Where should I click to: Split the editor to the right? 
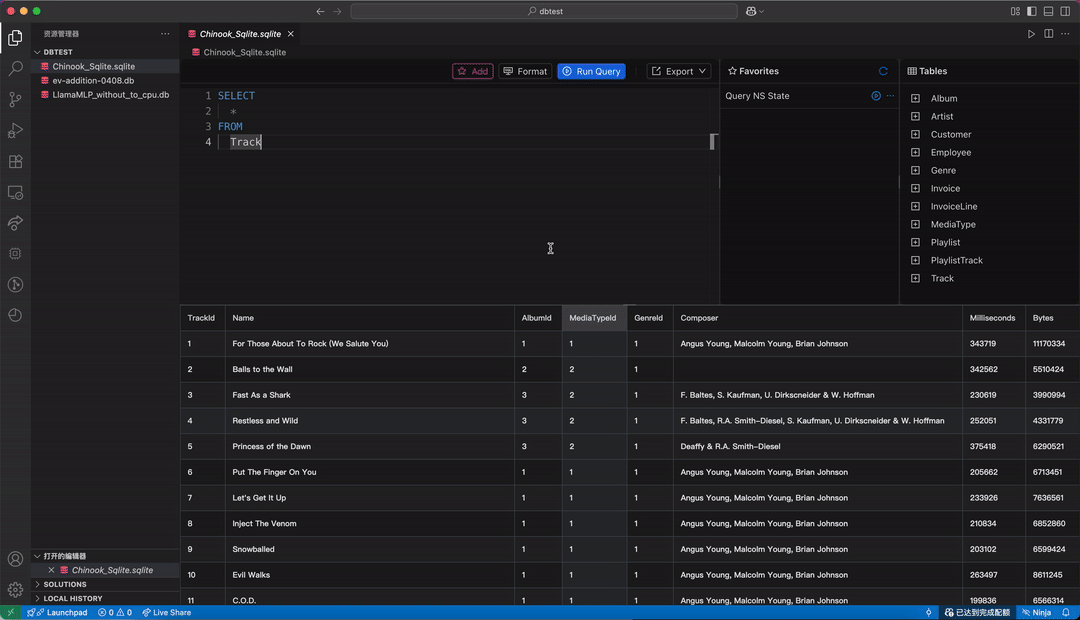(1048, 34)
